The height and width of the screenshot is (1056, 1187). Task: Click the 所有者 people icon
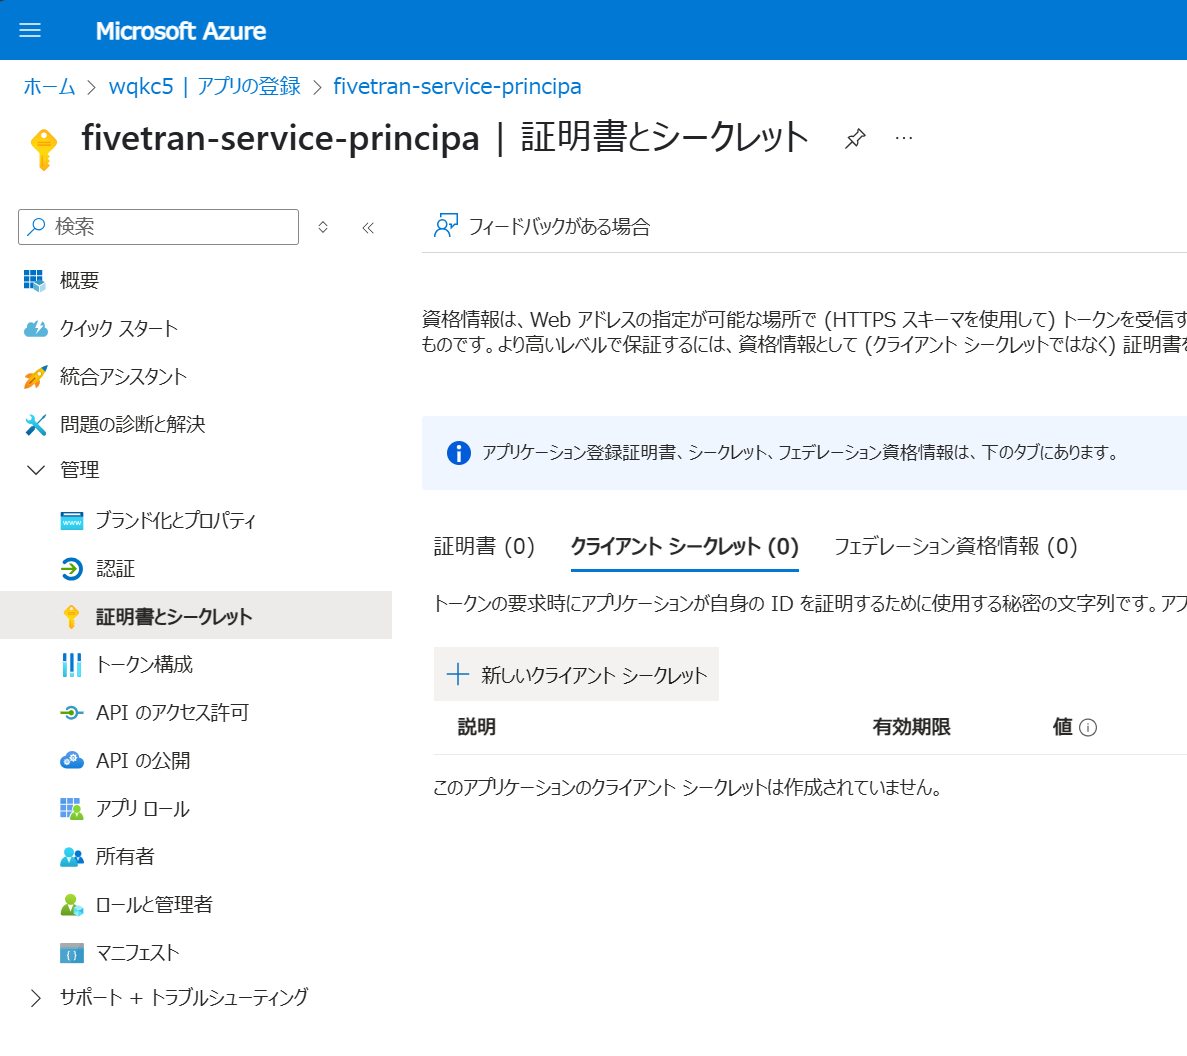[71, 857]
